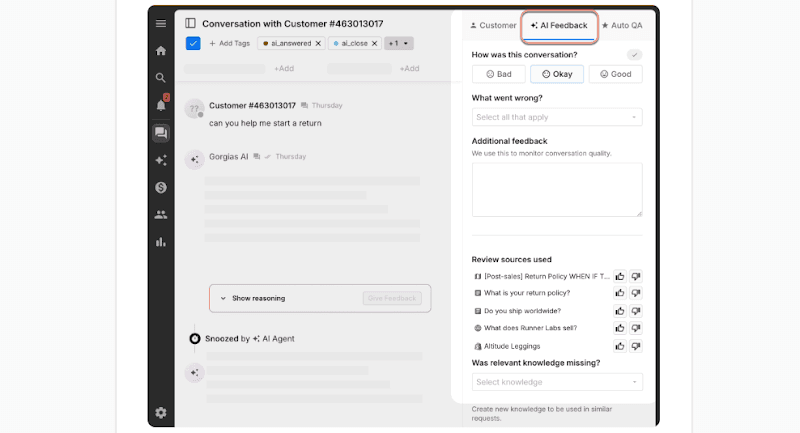Switch to the Customer tab
The height and width of the screenshot is (433, 800).
[493, 26]
